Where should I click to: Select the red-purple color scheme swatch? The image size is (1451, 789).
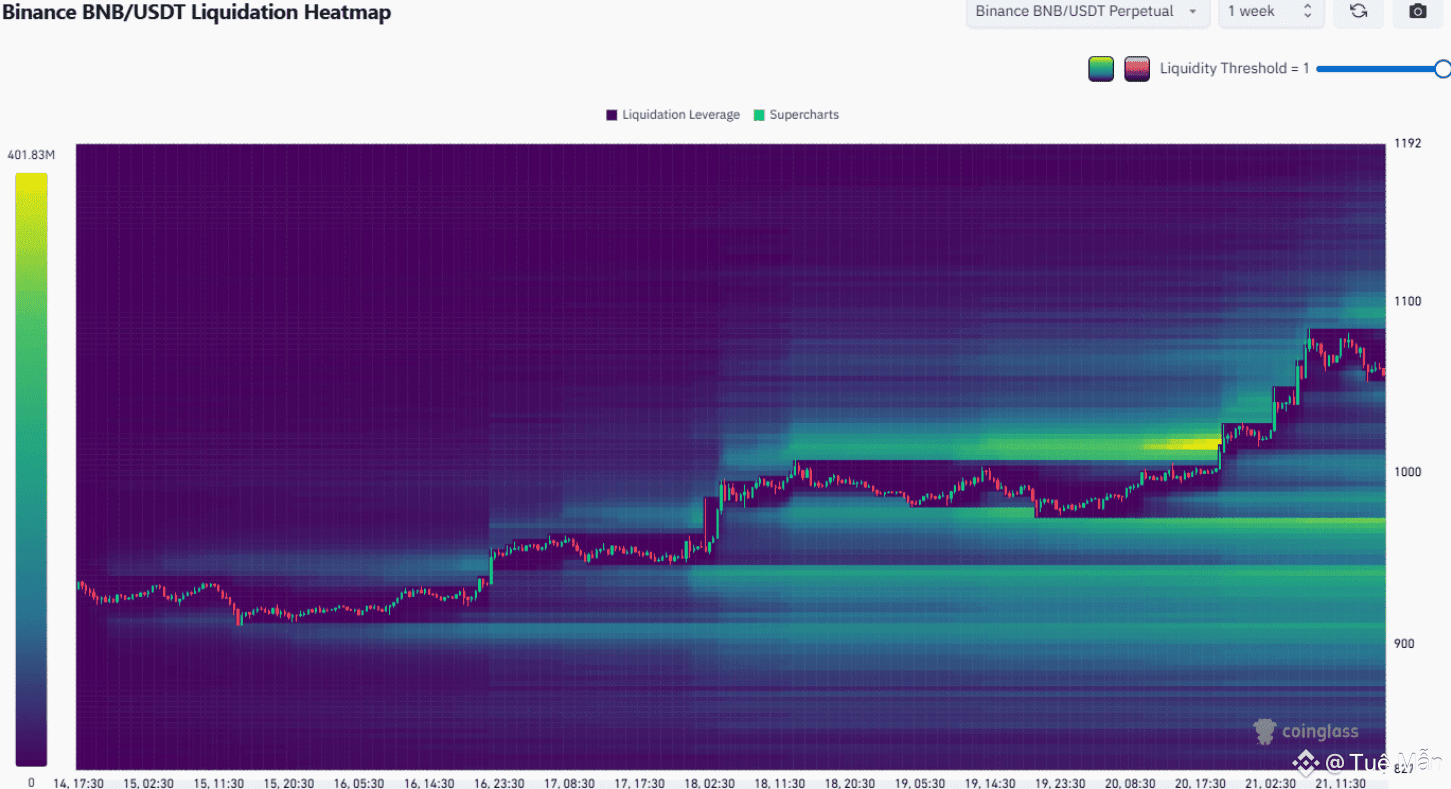pyautogui.click(x=1137, y=69)
